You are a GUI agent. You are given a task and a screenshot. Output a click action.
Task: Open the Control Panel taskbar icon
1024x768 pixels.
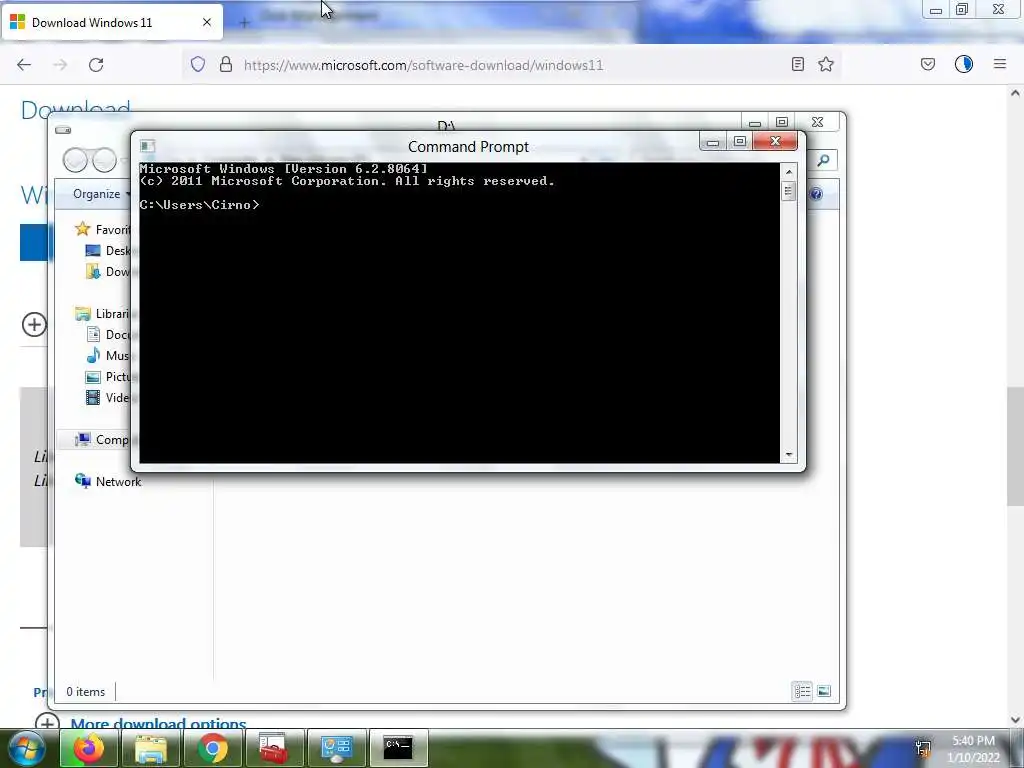click(336, 748)
